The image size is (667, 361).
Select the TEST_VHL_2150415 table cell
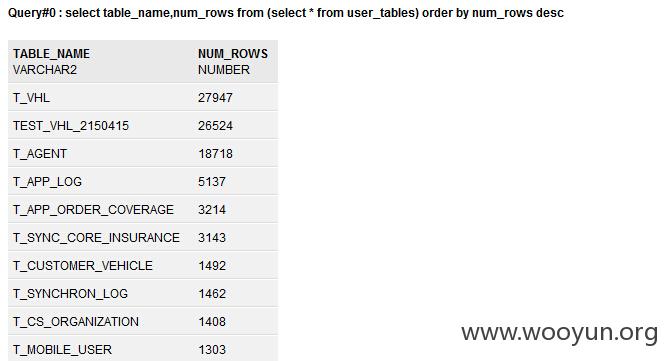[71, 126]
